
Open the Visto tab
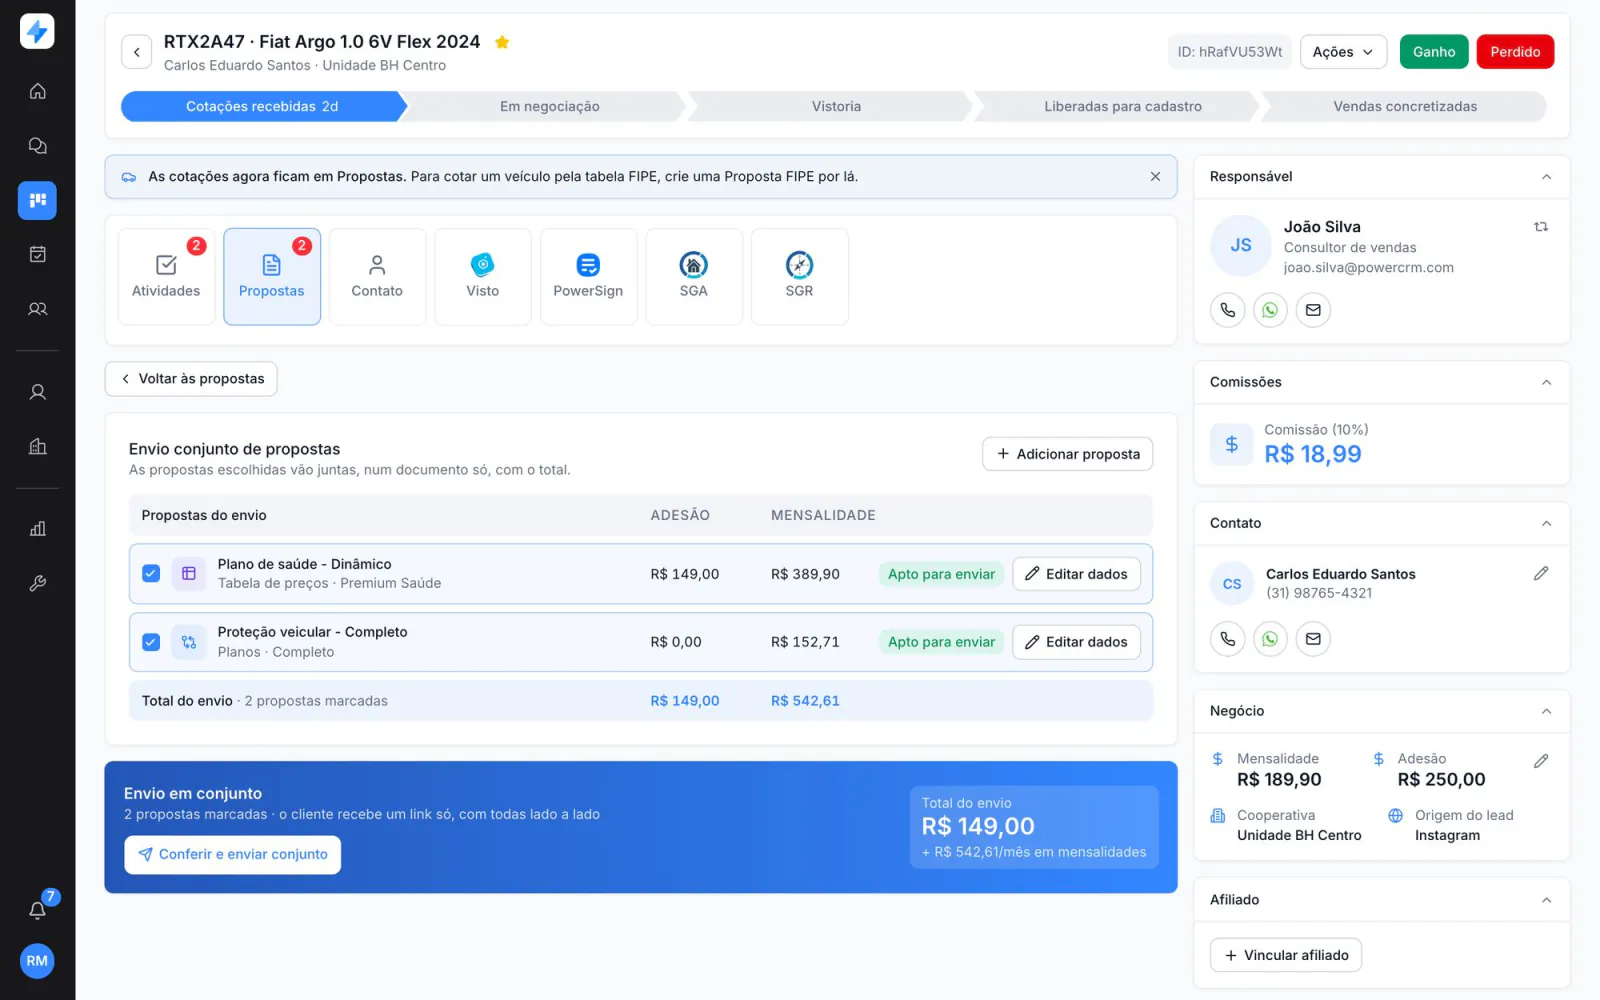[x=482, y=277]
